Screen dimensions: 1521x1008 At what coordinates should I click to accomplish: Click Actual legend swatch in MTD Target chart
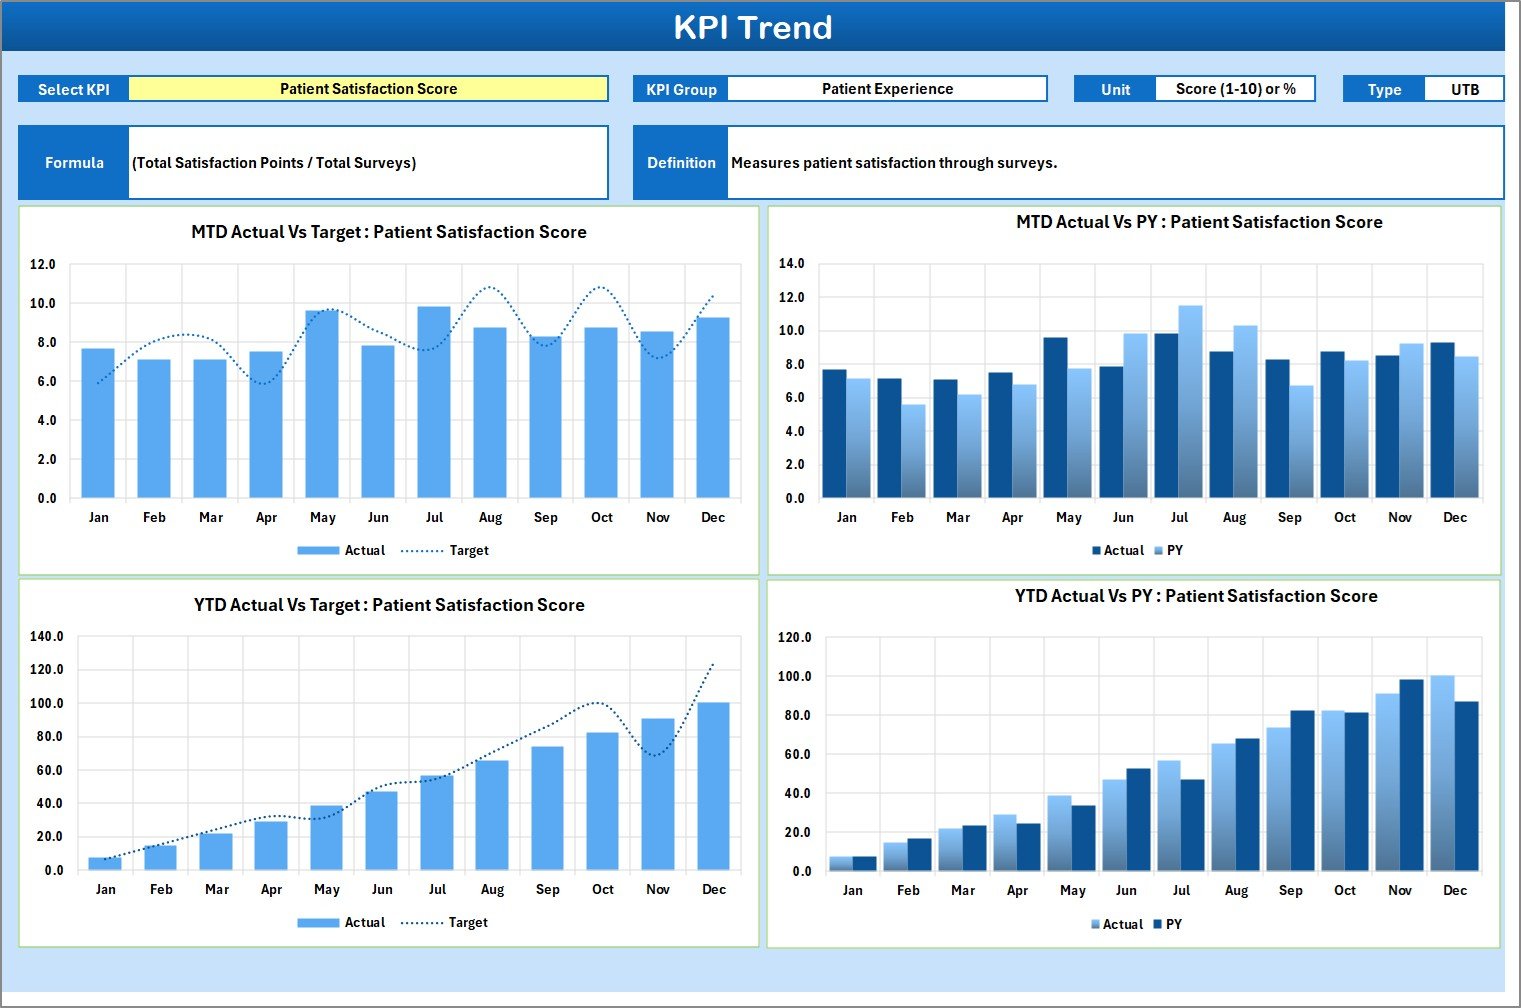tap(318, 551)
